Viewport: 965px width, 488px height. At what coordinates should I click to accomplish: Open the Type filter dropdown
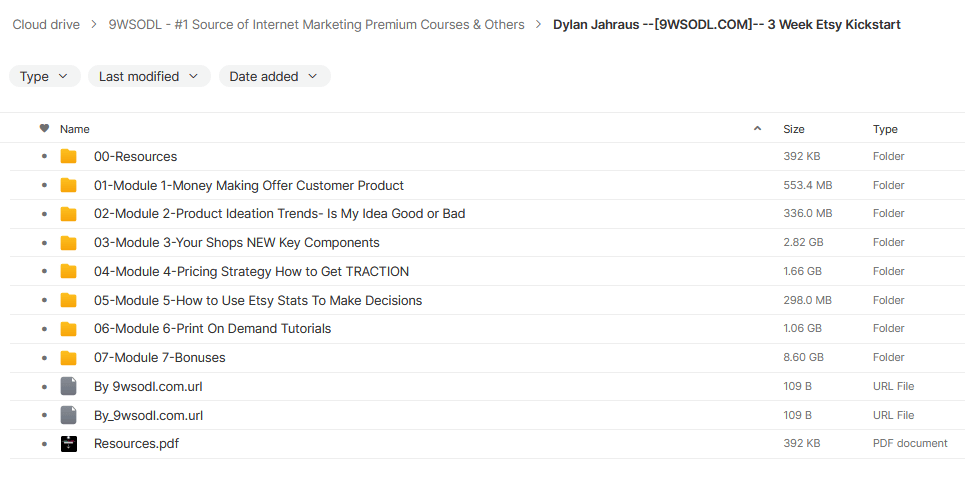tap(44, 76)
